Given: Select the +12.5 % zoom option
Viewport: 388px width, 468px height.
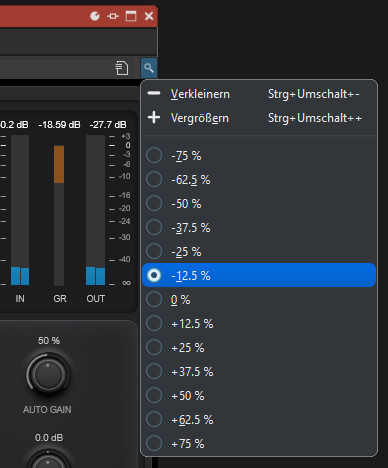Looking at the screenshot, I should 259,324.
